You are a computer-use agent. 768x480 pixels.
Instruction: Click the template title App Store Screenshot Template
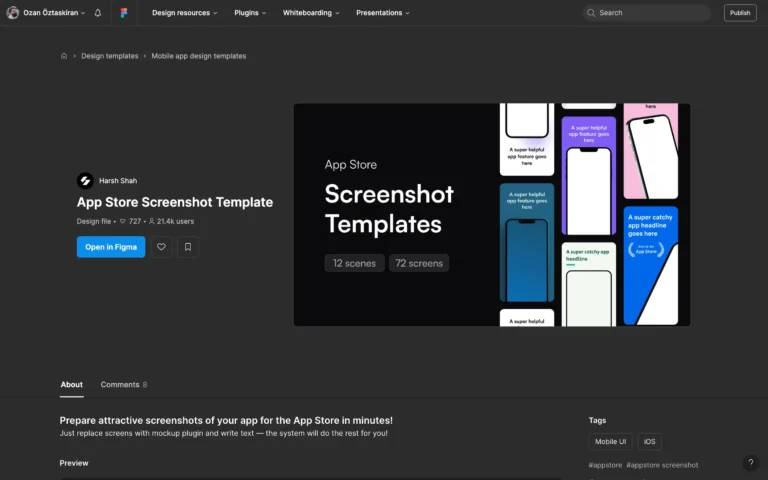click(175, 202)
